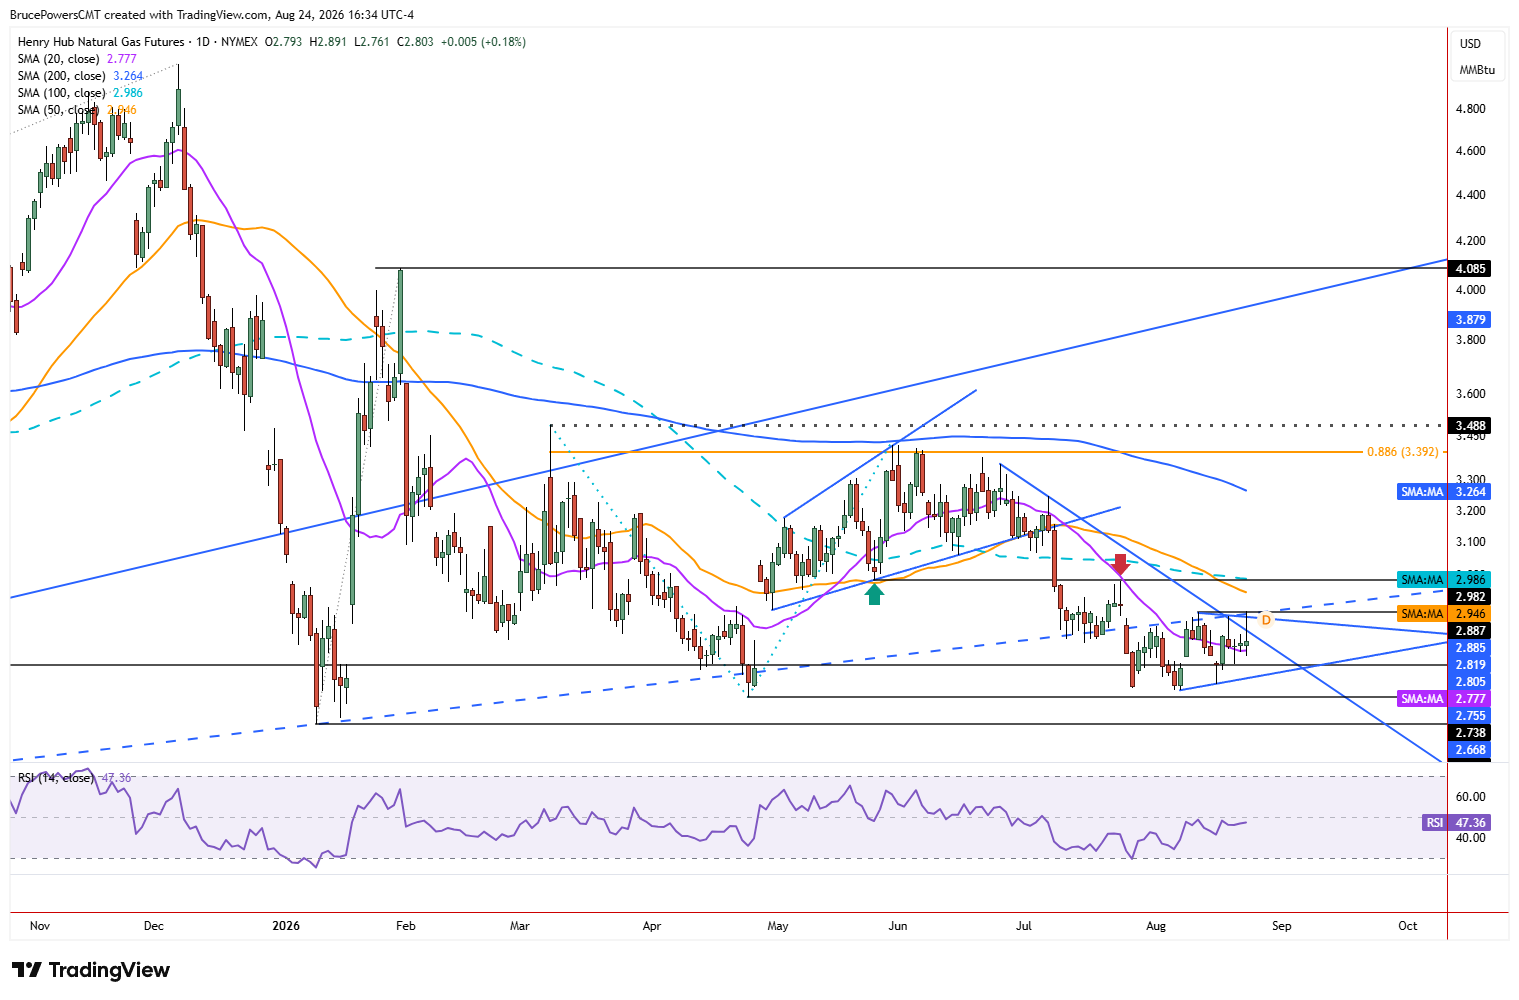Click the Oct label on the time axis
Viewport: 1519px width, 1000px height.
[x=1408, y=926]
